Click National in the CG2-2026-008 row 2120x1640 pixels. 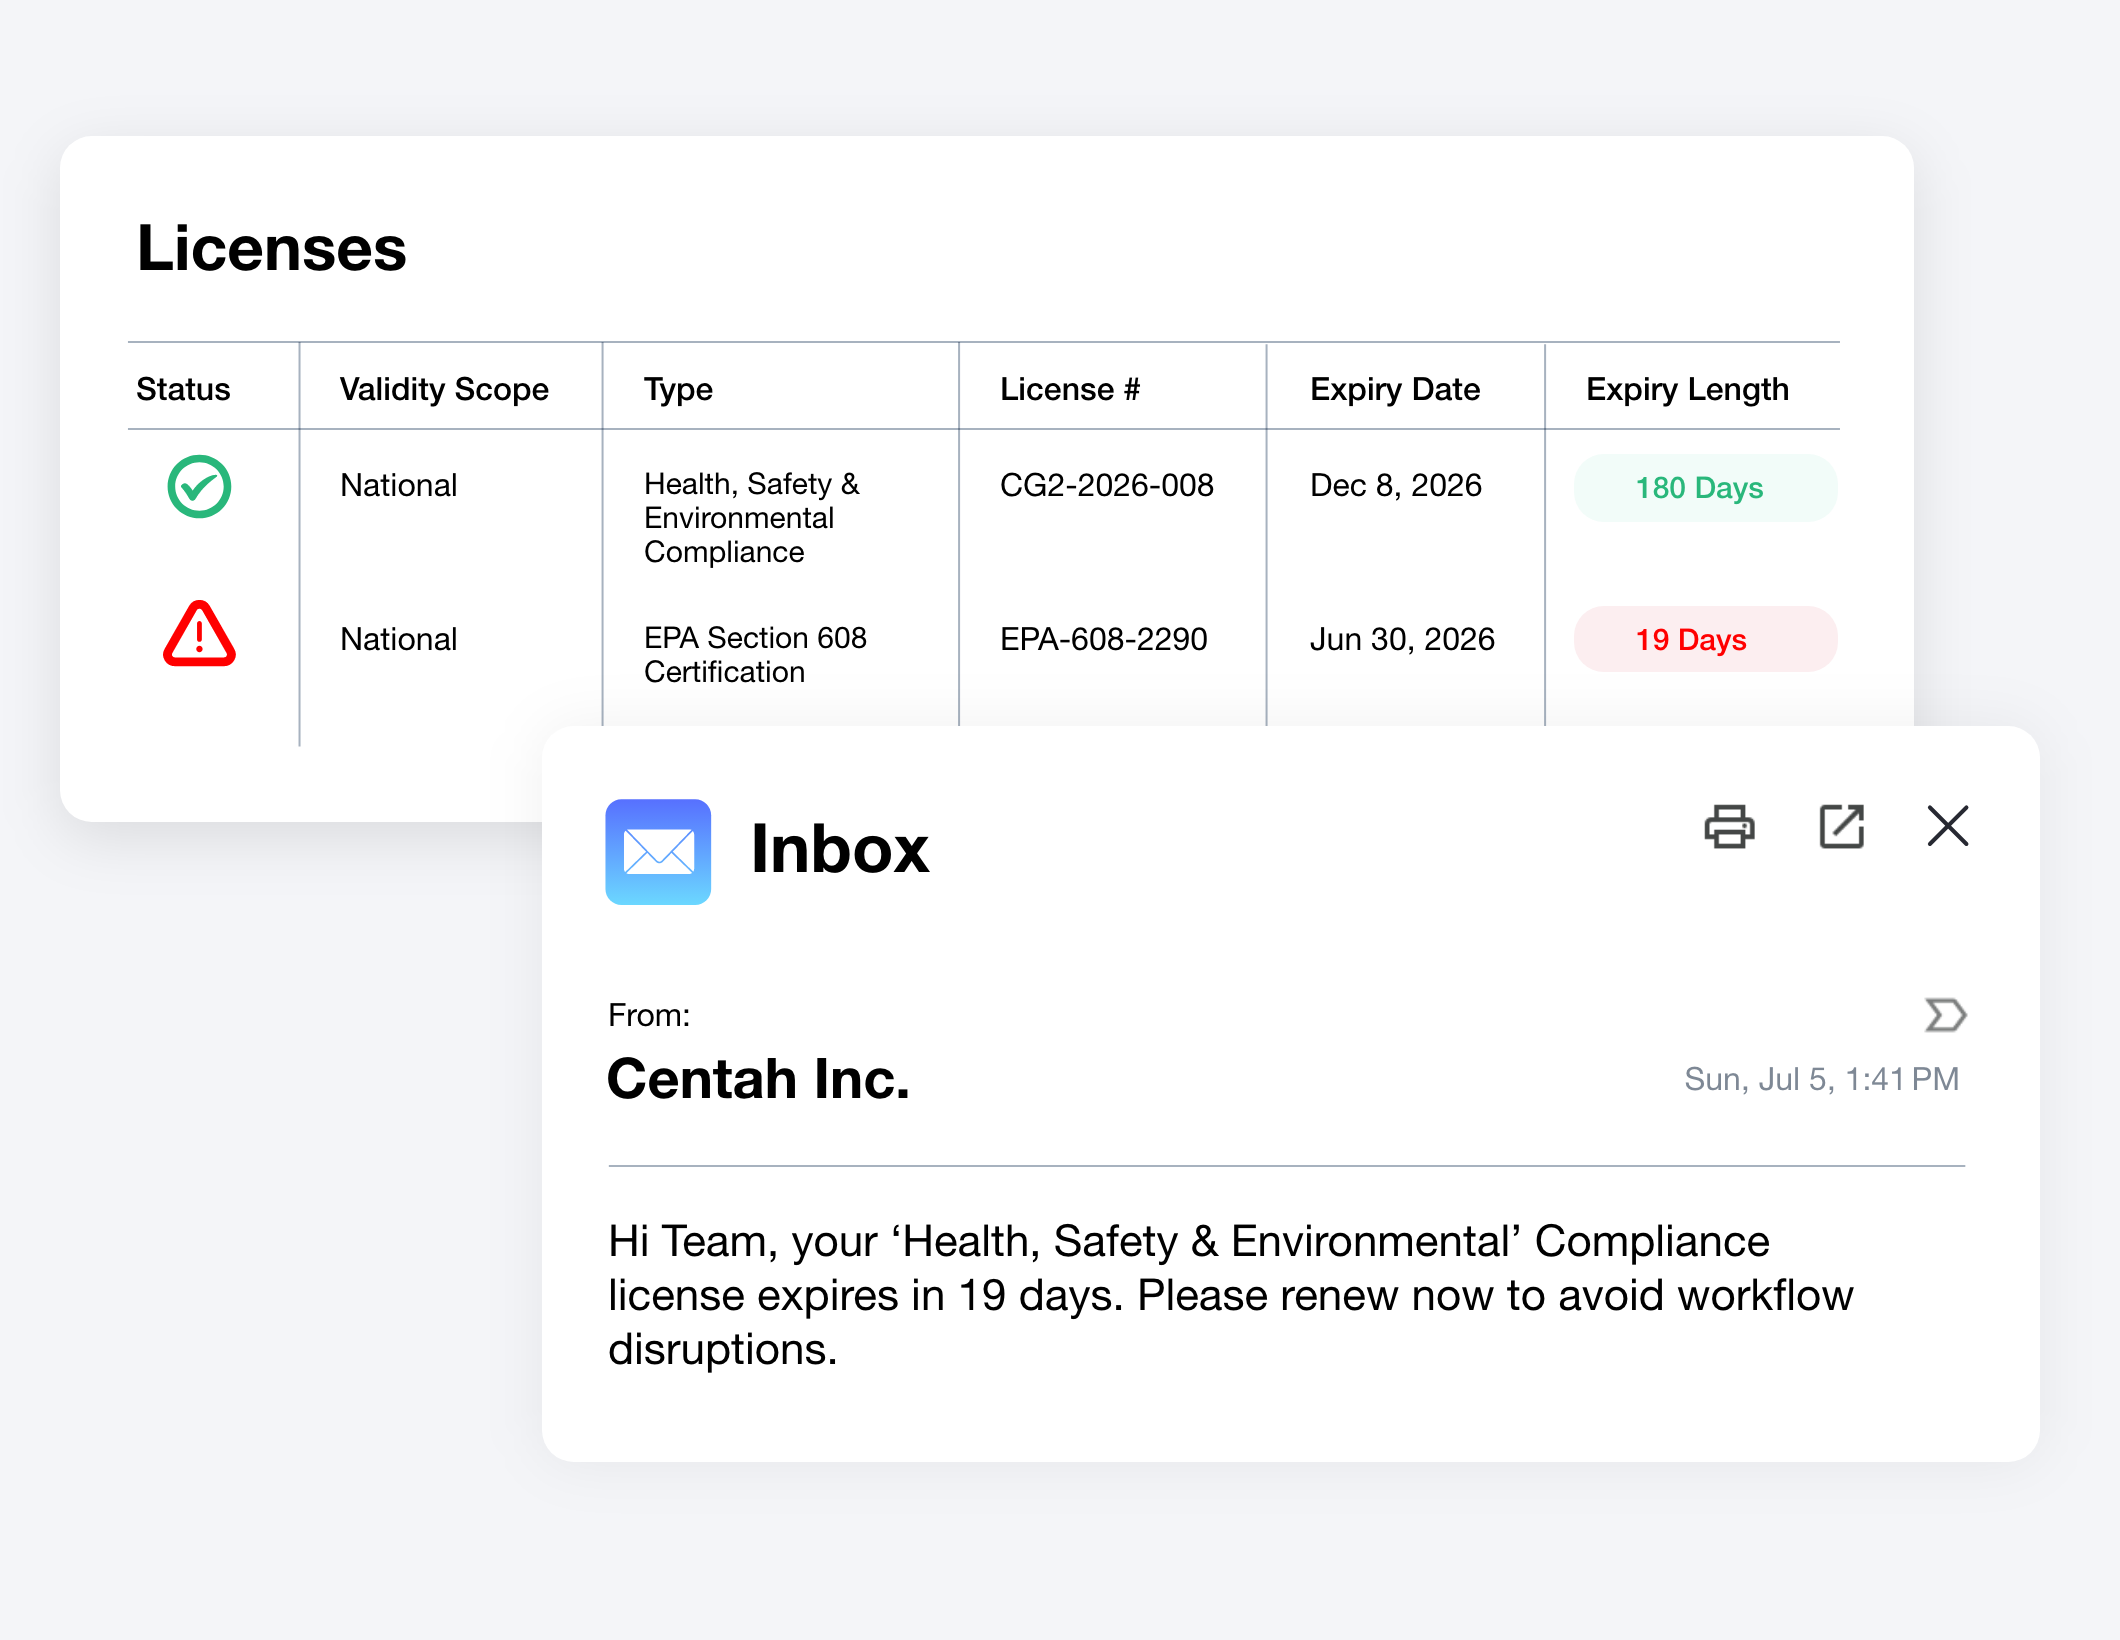click(398, 485)
